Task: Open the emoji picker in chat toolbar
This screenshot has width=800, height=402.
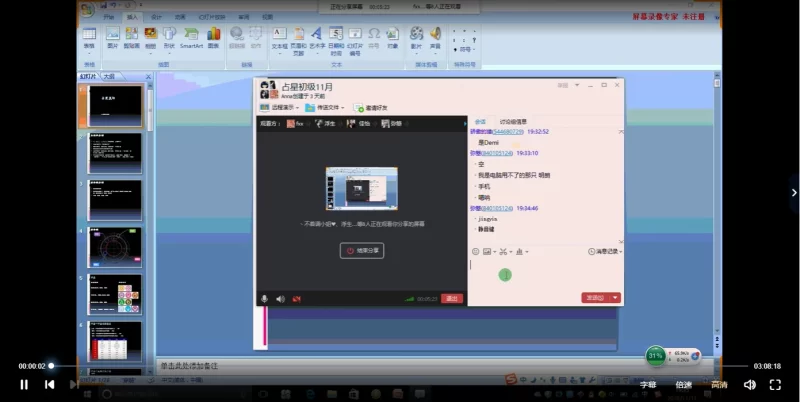Action: coord(475,251)
